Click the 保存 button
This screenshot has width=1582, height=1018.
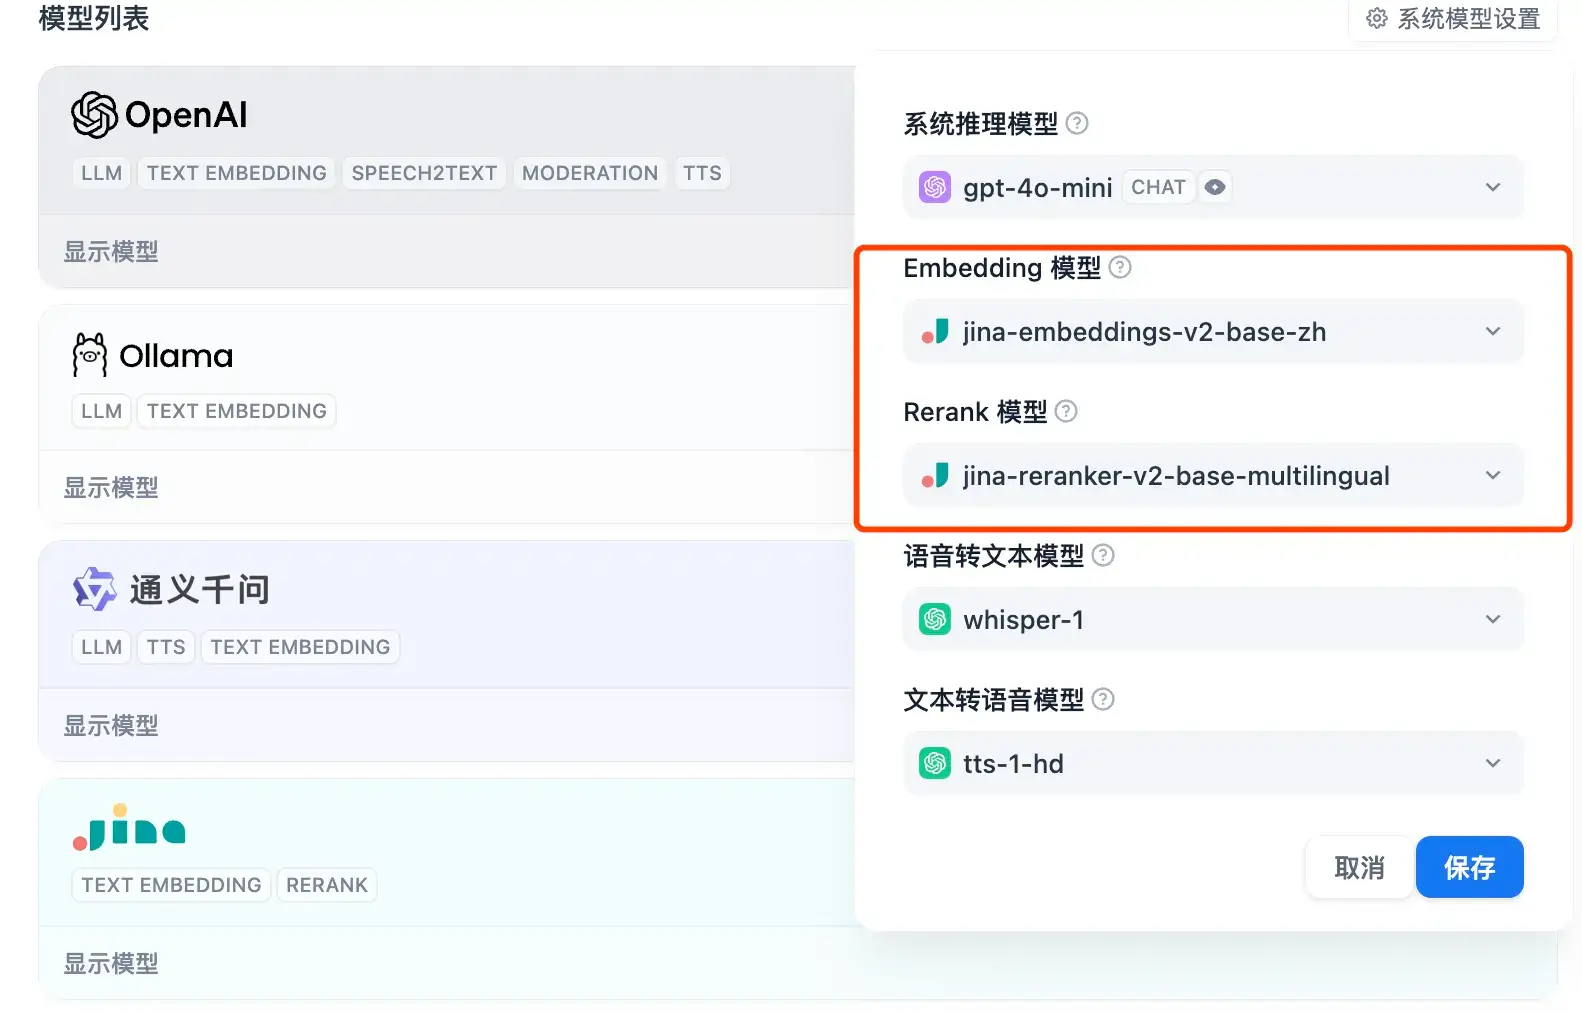tap(1469, 867)
